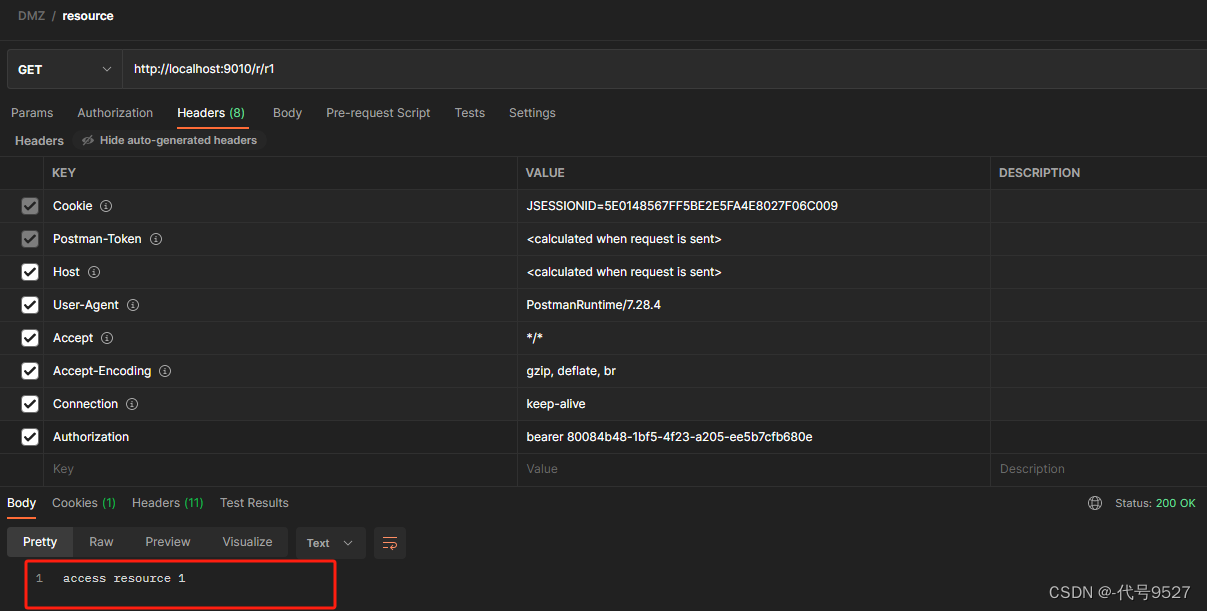Click the info icon next to Cookie

(x=106, y=206)
